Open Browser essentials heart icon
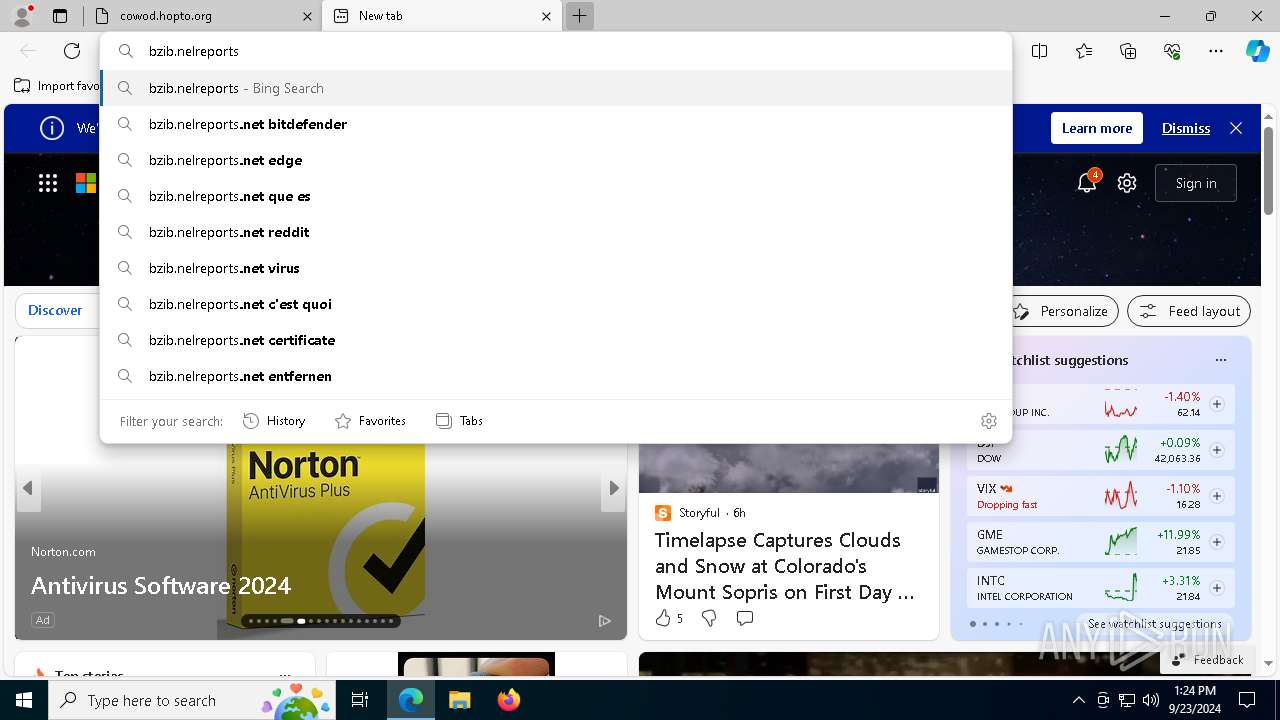The image size is (1280, 720). (1172, 51)
